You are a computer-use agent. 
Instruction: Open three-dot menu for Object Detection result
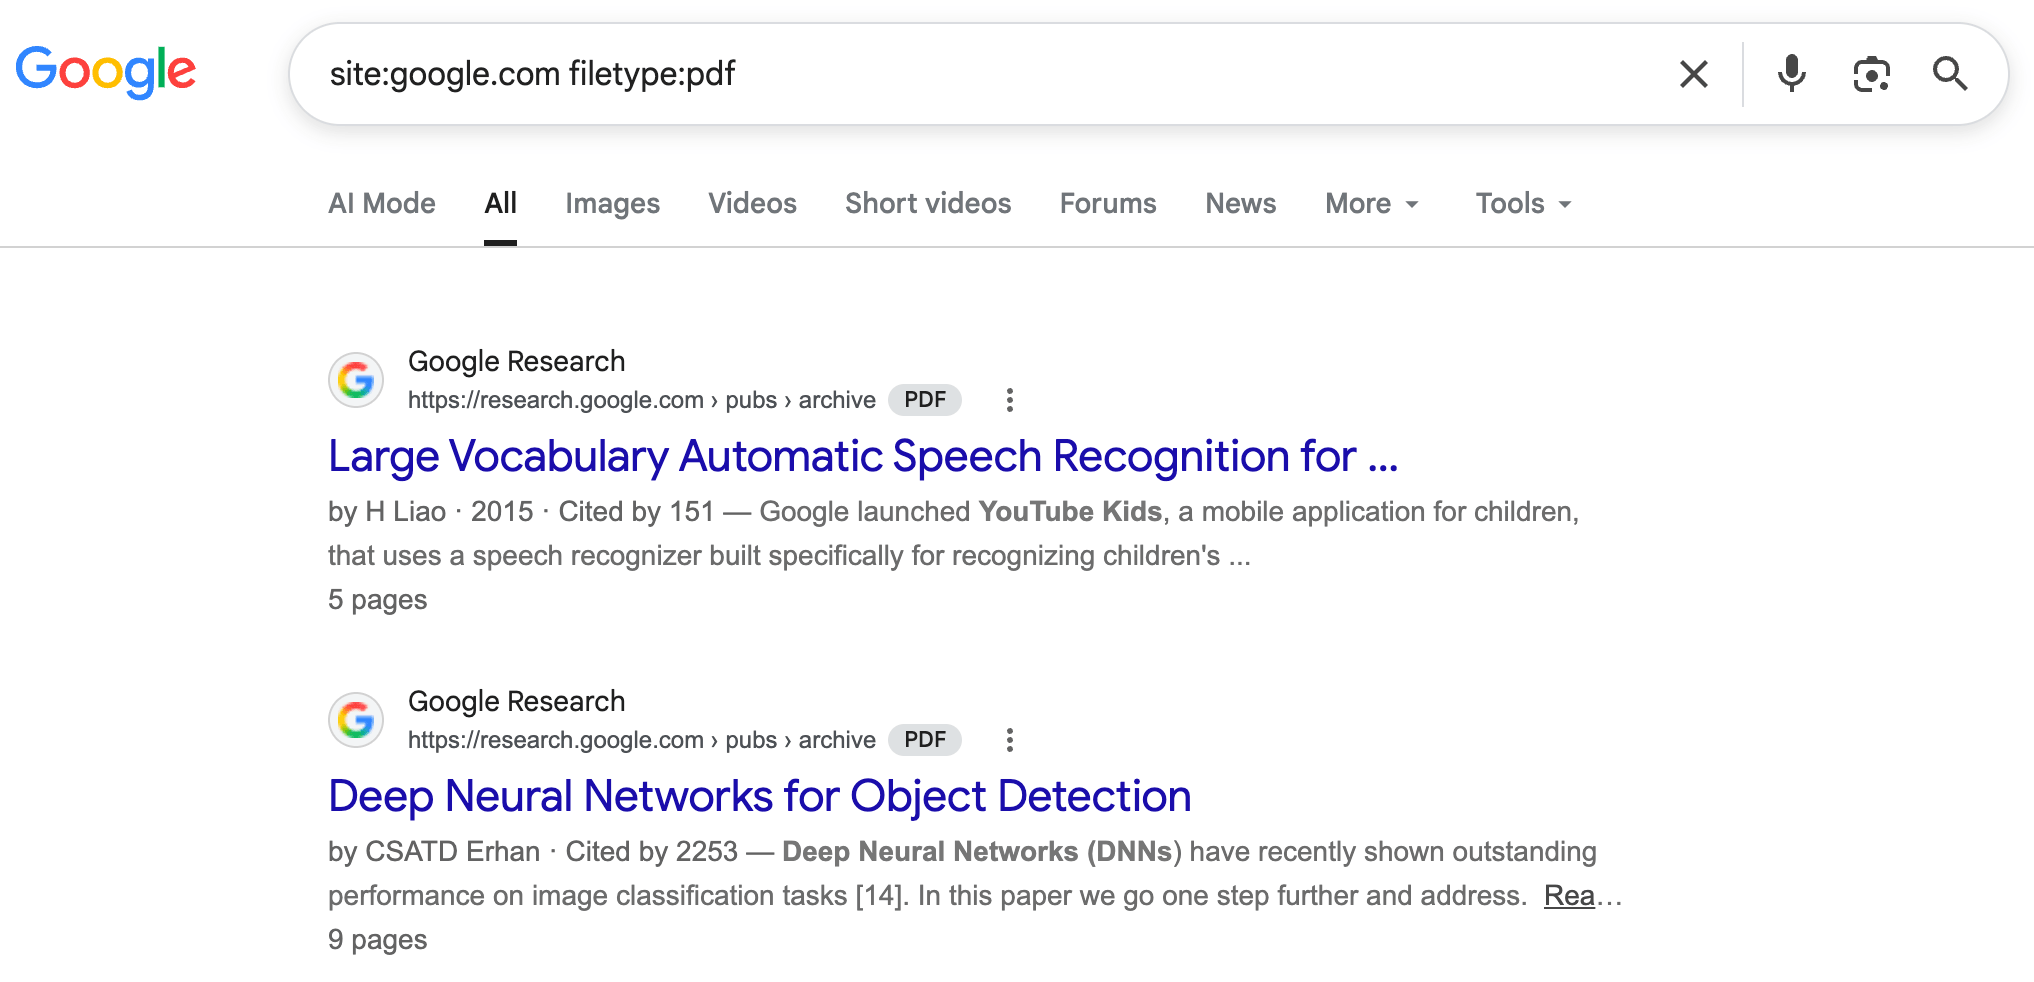(1010, 740)
